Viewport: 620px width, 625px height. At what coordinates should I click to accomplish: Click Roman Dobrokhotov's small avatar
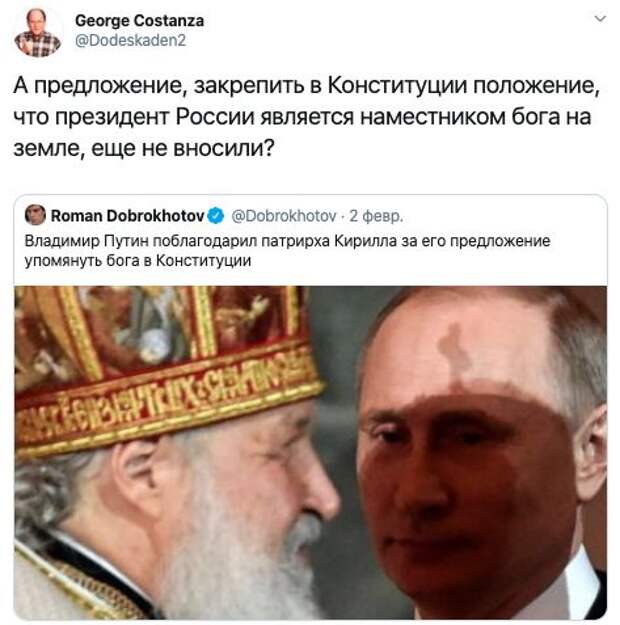point(35,215)
